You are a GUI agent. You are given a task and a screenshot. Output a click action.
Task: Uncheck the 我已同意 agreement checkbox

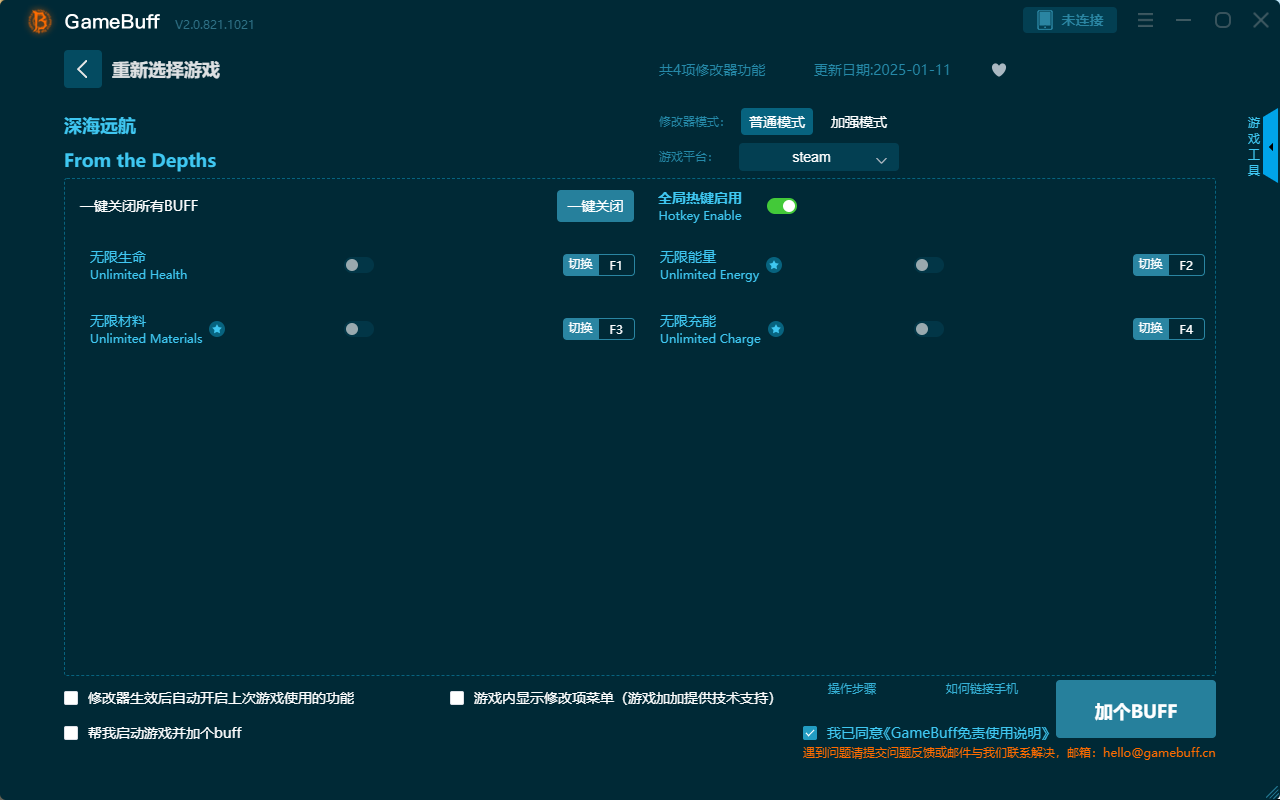pos(810,732)
